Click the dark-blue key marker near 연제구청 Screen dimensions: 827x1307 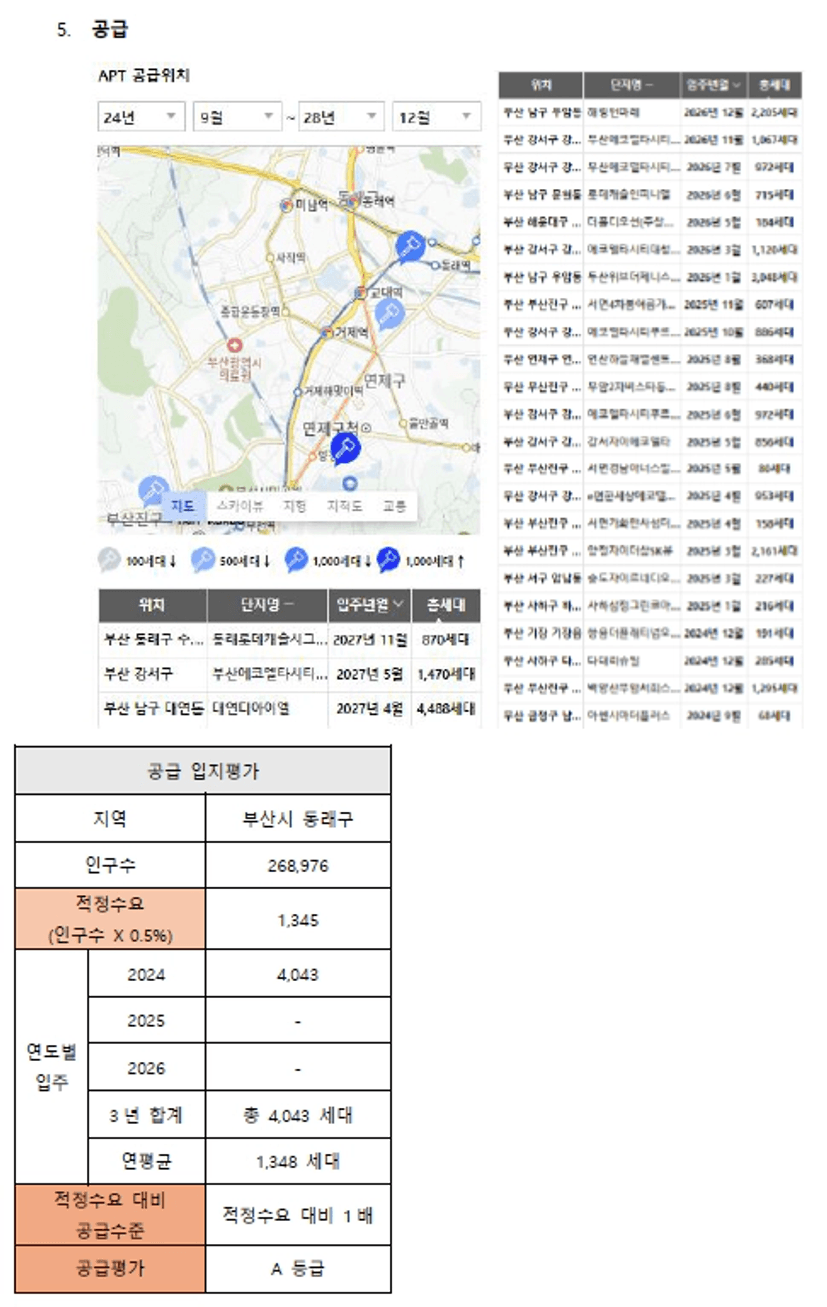point(345,447)
